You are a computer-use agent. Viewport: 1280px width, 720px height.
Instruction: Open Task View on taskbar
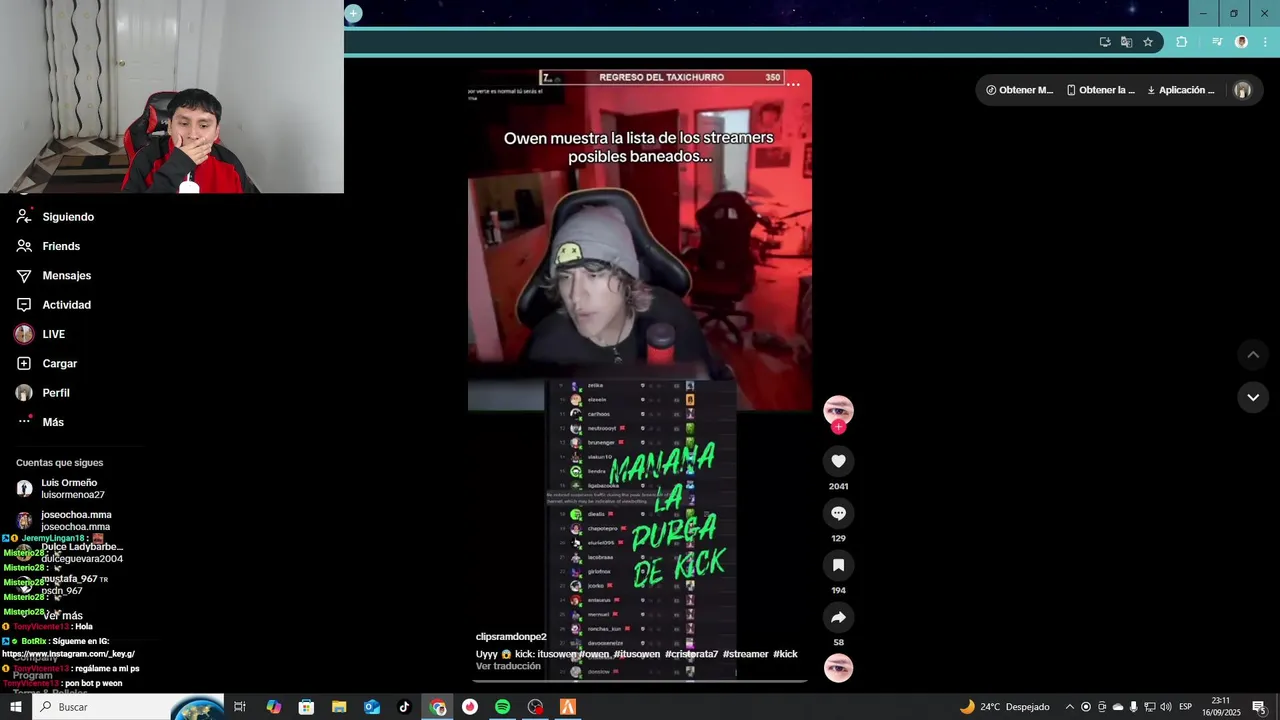pyautogui.click(x=240, y=707)
